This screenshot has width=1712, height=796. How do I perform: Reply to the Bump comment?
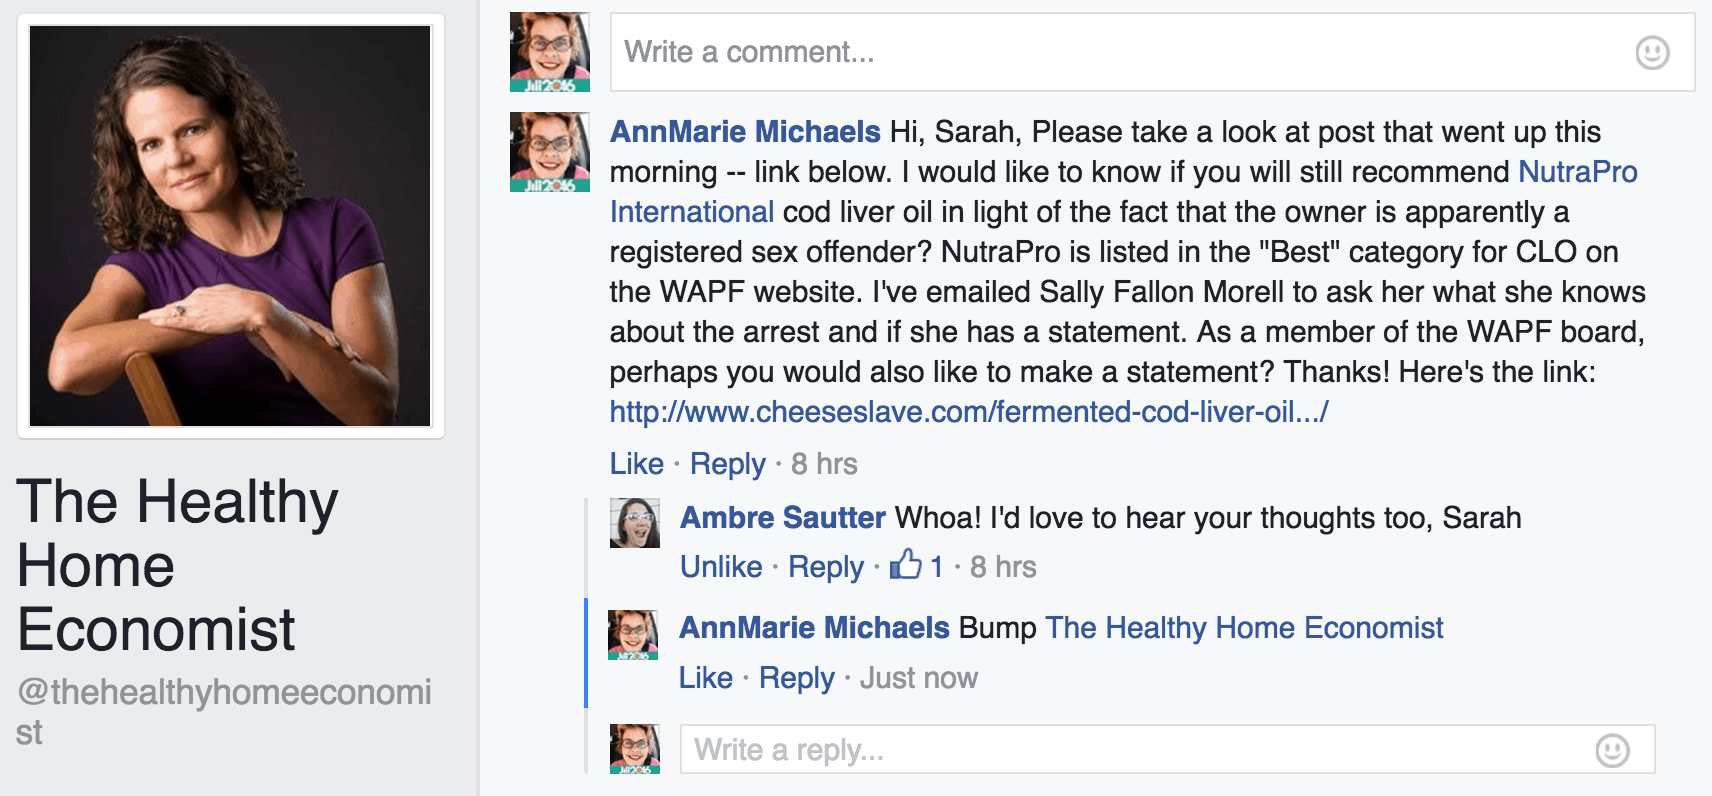797,678
